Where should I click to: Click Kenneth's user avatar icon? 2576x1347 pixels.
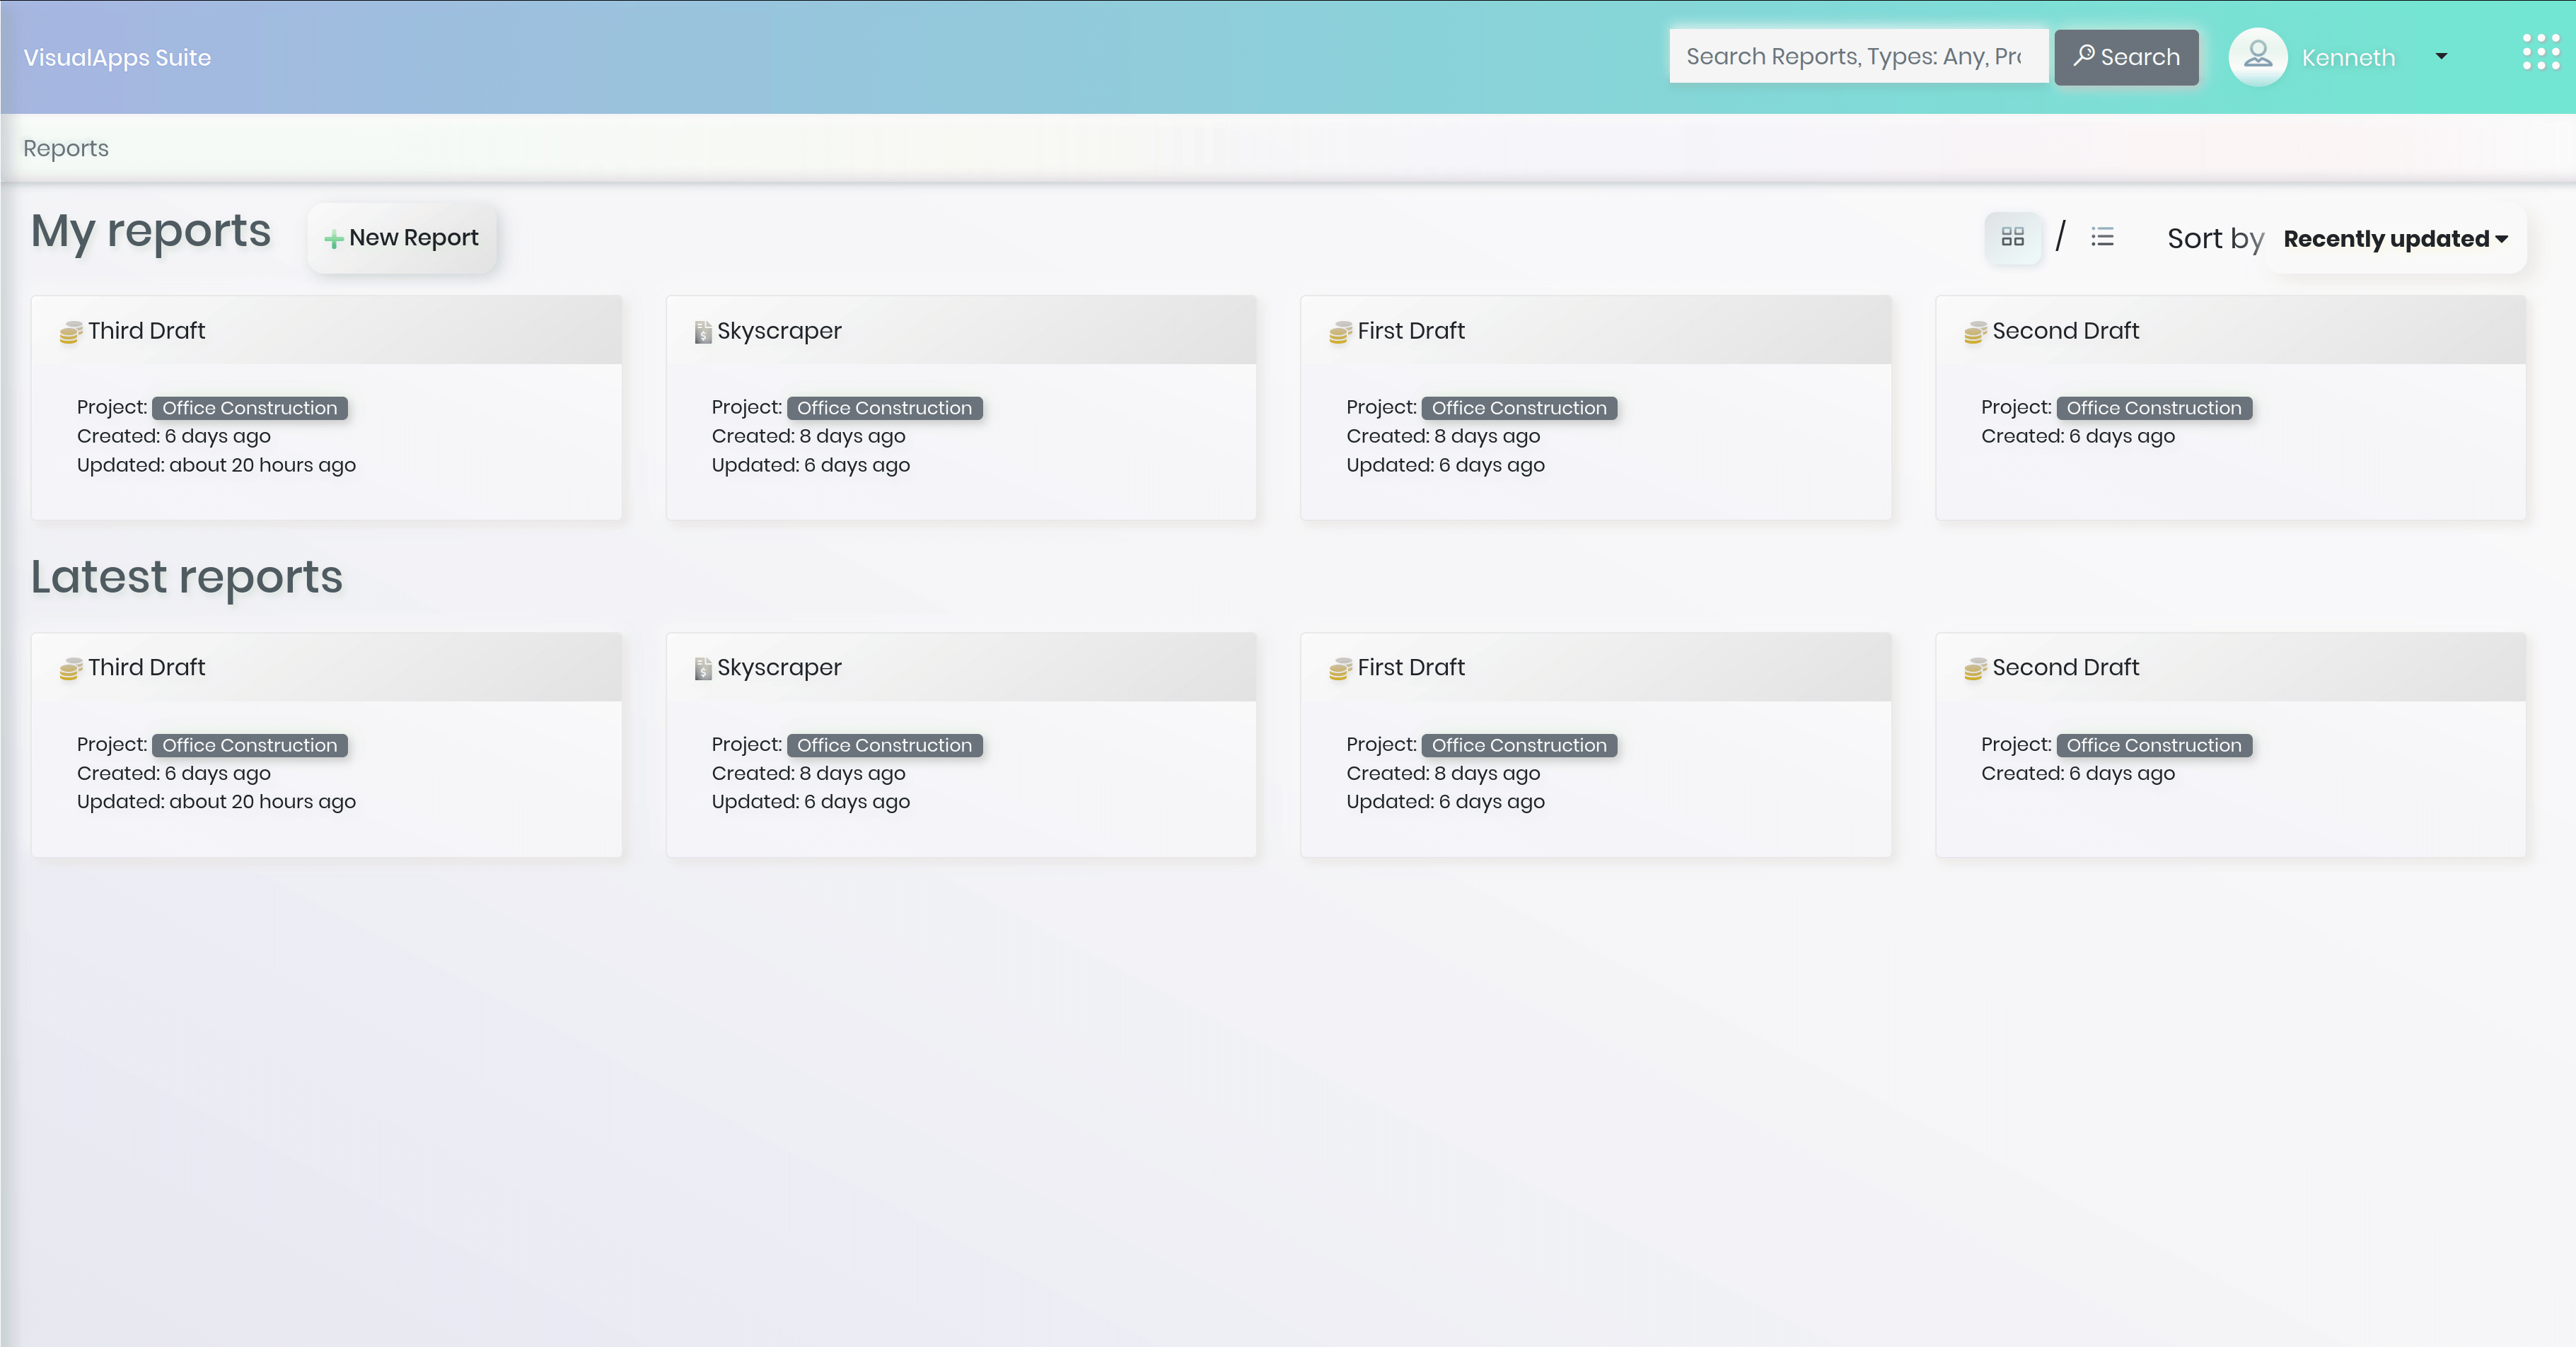click(2257, 56)
